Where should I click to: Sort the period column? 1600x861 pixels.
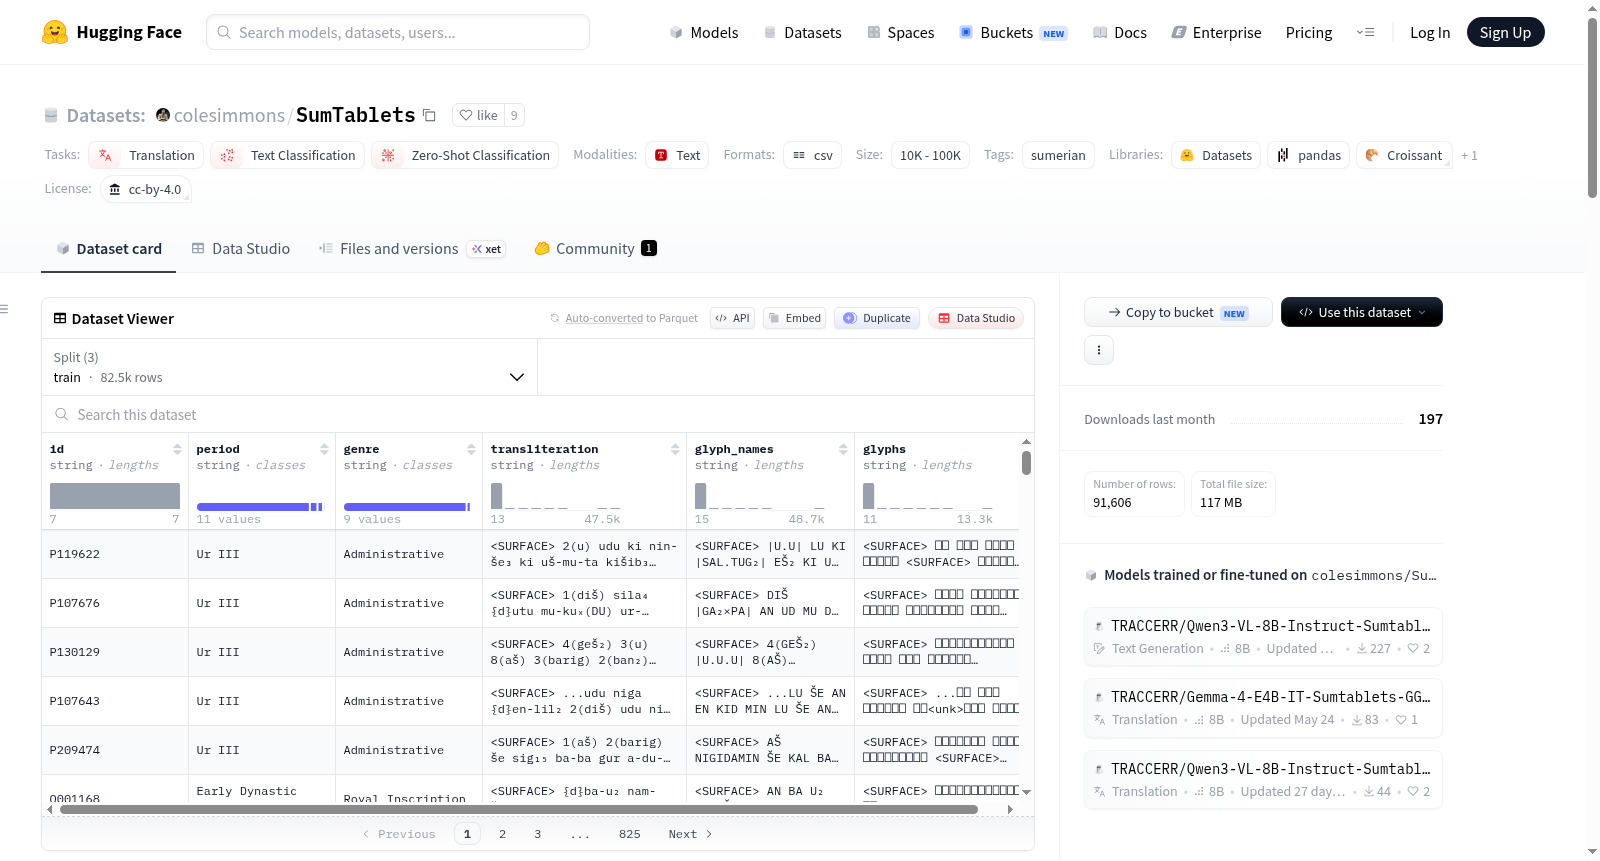(324, 449)
